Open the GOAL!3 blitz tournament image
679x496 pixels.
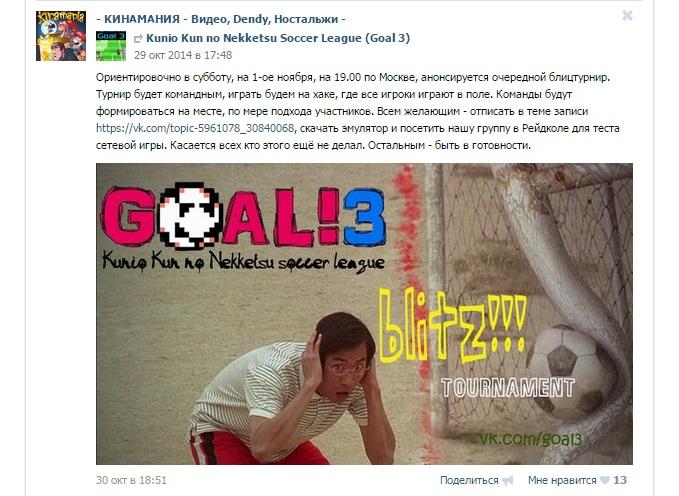[x=364, y=314]
